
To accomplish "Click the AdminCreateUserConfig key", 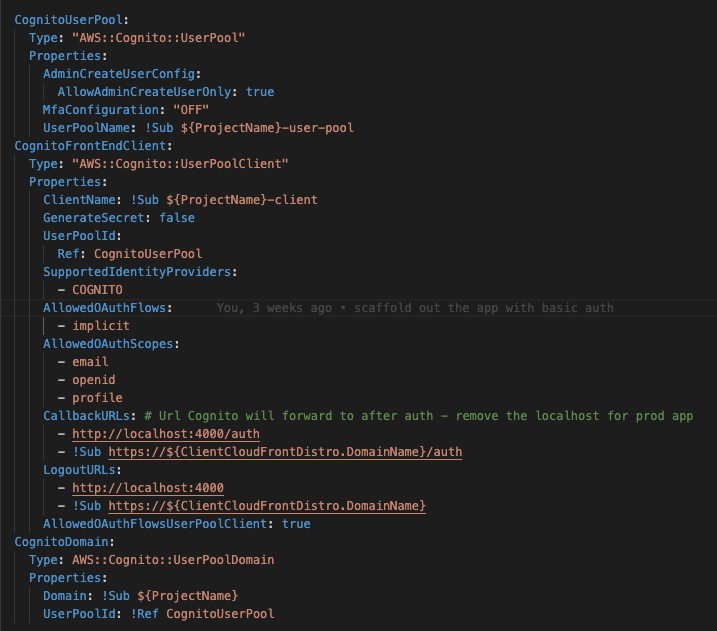I will (x=119, y=74).
